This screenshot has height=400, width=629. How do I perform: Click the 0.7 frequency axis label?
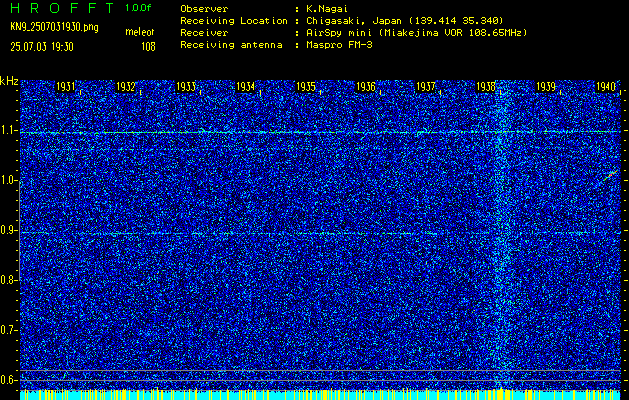(8, 330)
